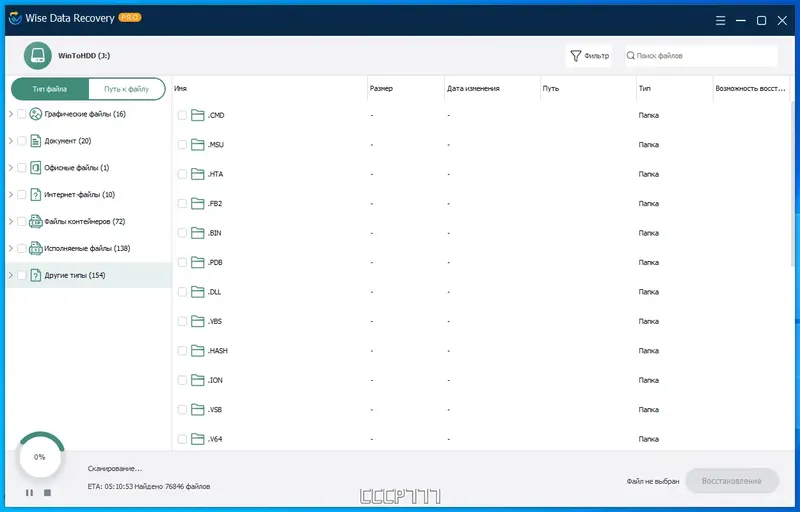The height and width of the screenshot is (512, 800).
Task: Select the Файлы контейнеров (72) checkbox
Action: 21,221
